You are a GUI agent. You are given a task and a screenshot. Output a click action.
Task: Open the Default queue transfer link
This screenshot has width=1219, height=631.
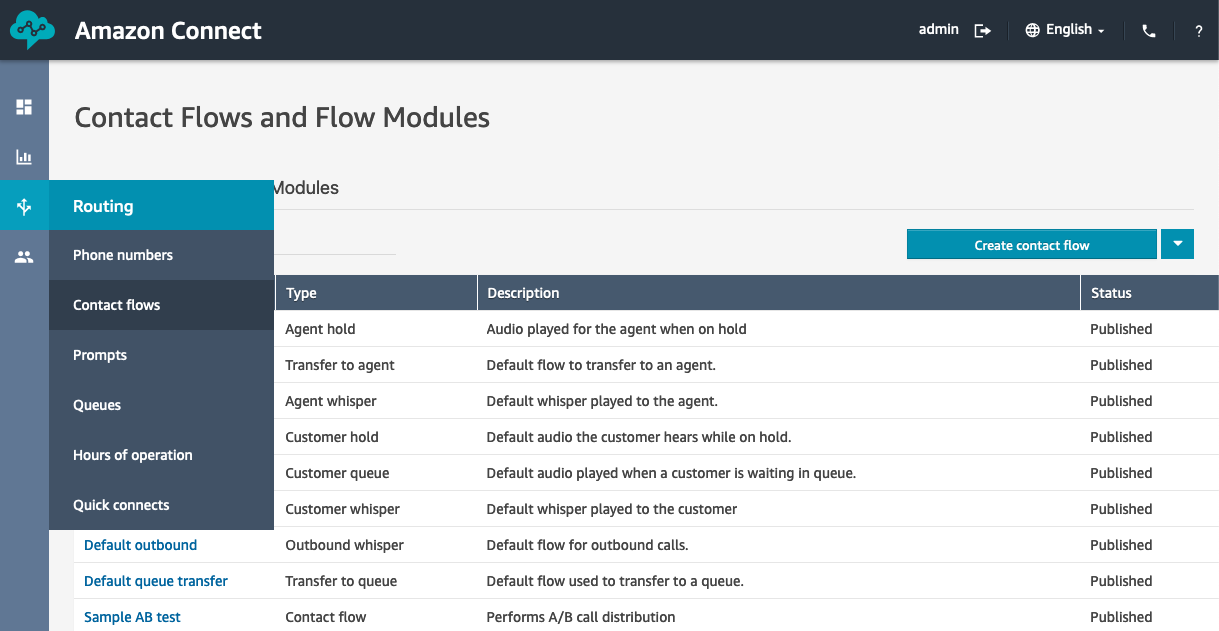pyautogui.click(x=156, y=581)
